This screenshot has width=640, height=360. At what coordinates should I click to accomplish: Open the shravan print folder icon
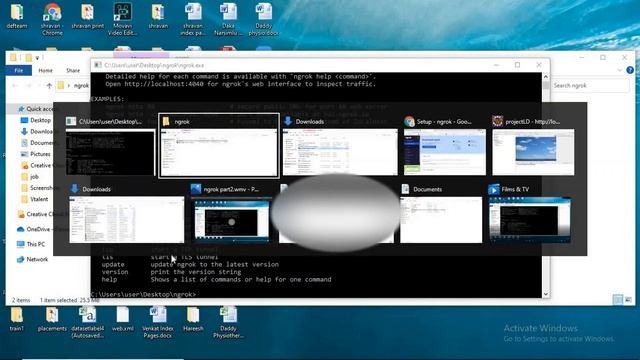tap(87, 16)
